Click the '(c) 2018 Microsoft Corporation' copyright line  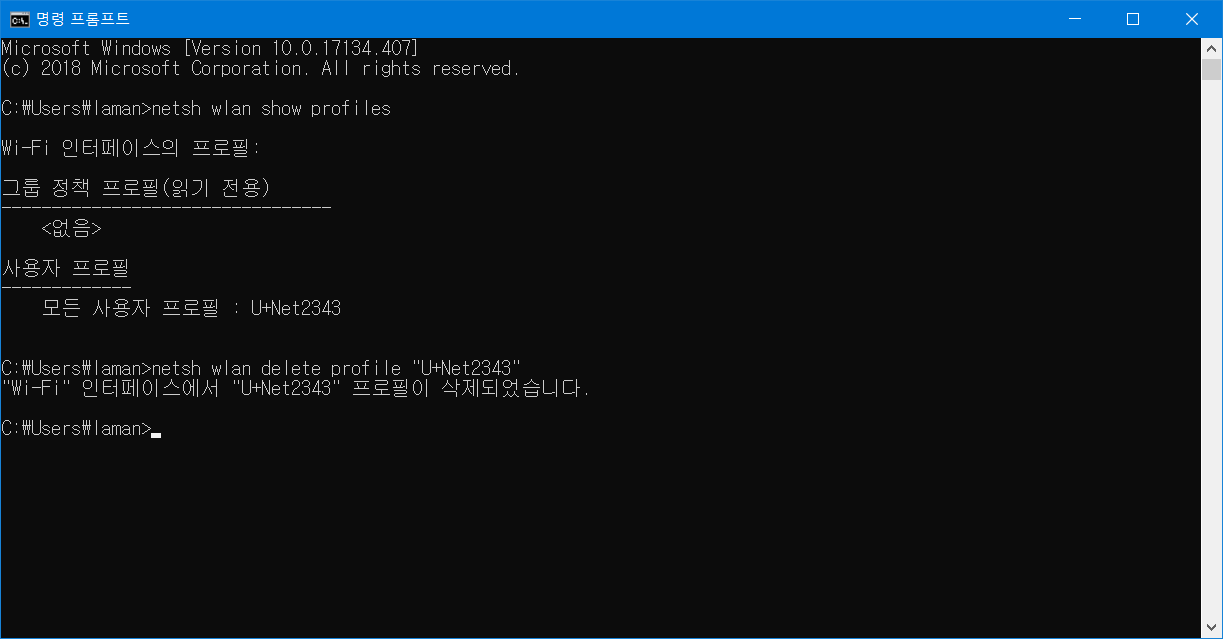pyautogui.click(x=261, y=68)
